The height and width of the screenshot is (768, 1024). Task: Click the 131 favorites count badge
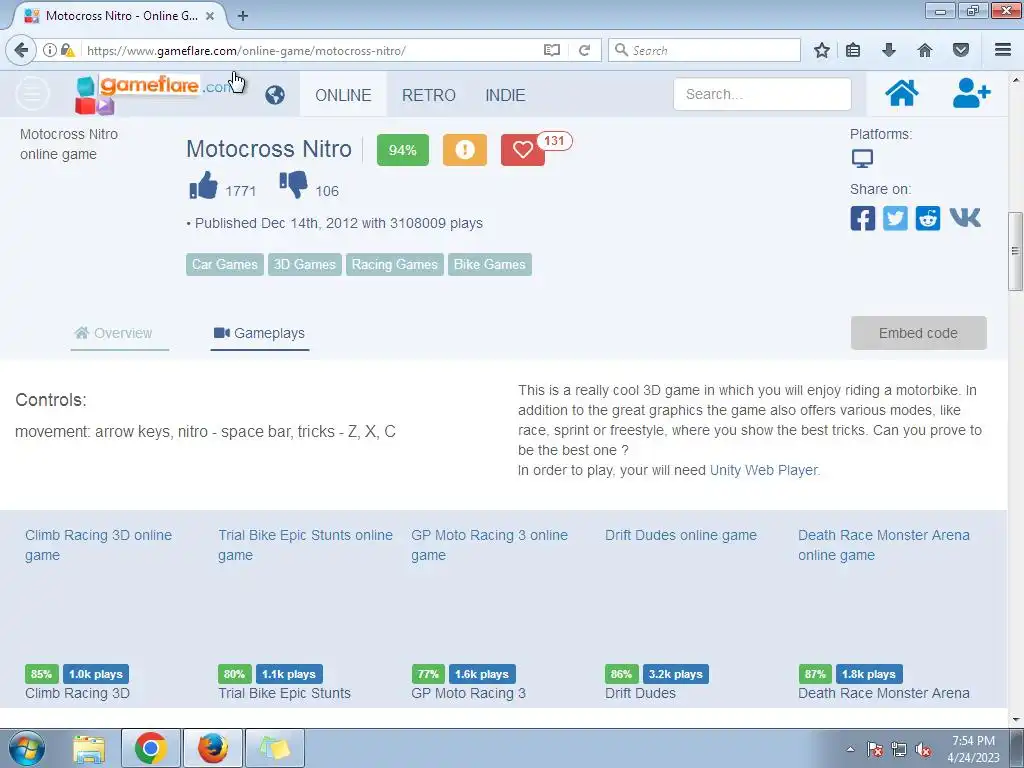coord(554,140)
